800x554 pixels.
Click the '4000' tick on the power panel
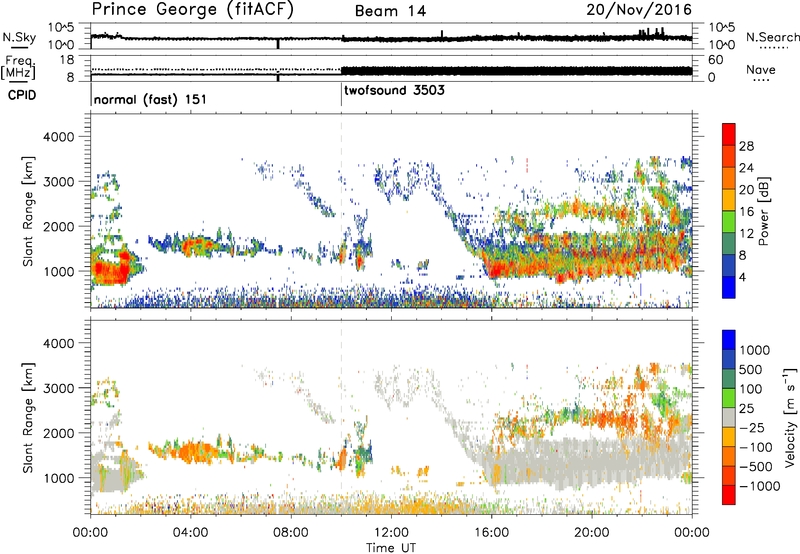(x=58, y=137)
